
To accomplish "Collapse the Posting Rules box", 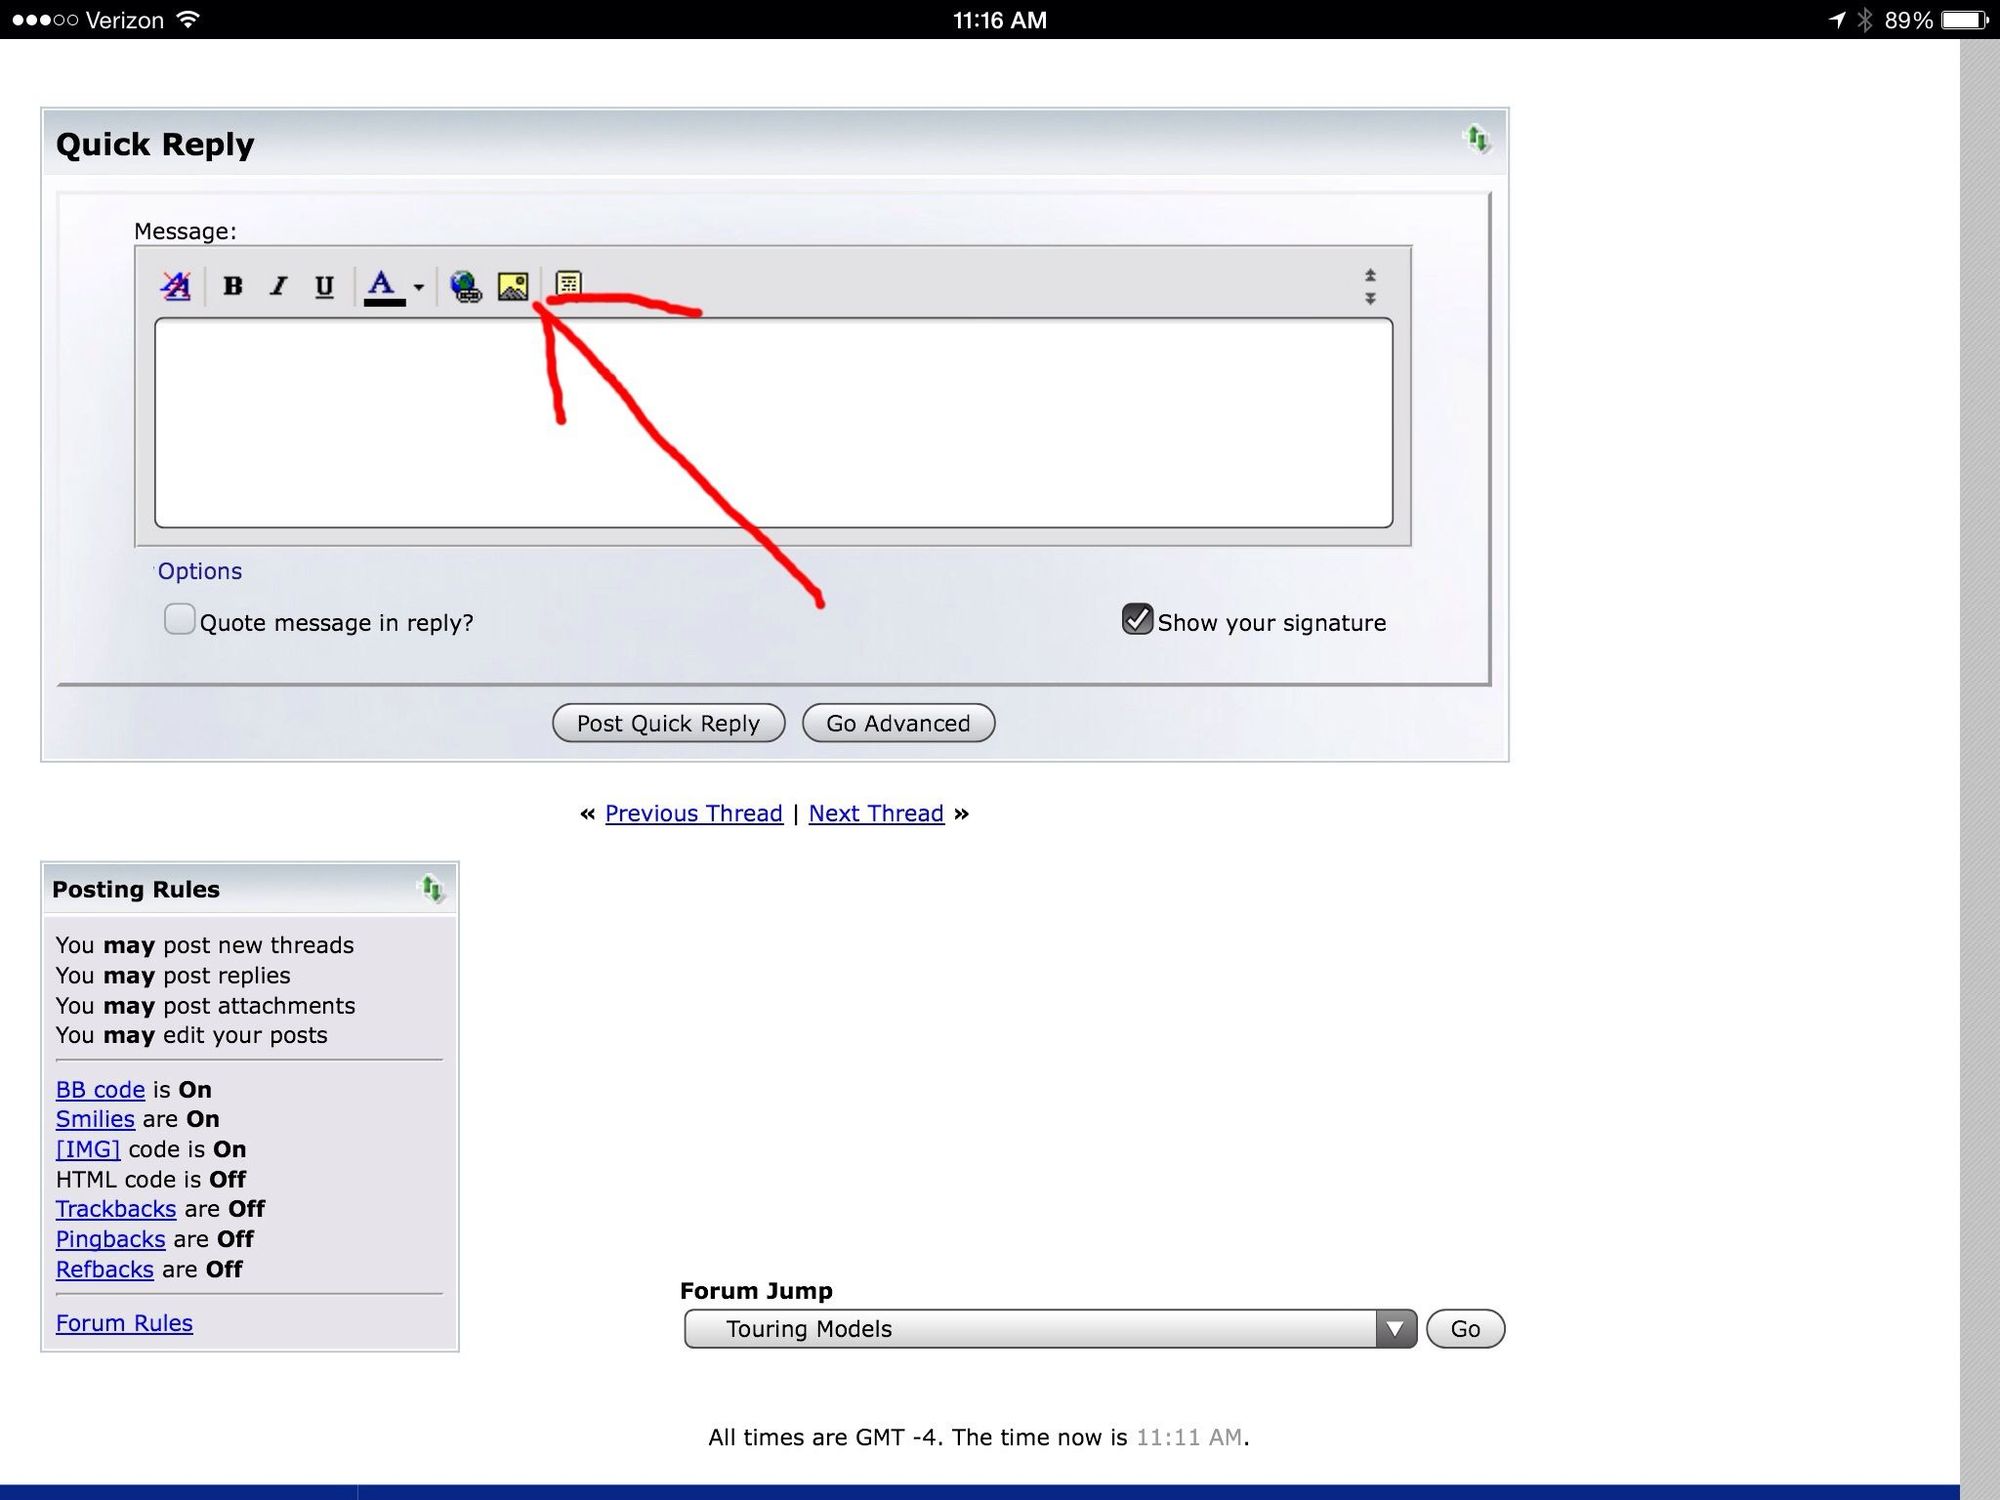I will [431, 888].
